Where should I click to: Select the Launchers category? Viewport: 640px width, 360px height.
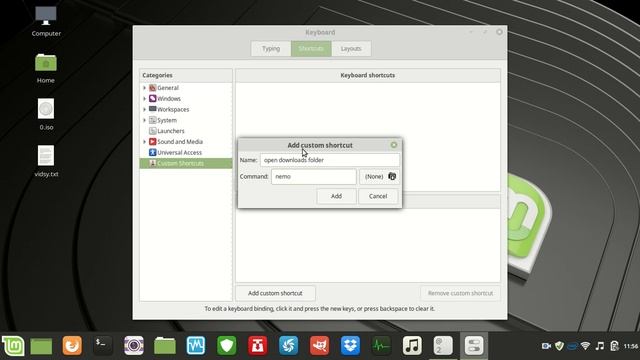(x=186, y=131)
